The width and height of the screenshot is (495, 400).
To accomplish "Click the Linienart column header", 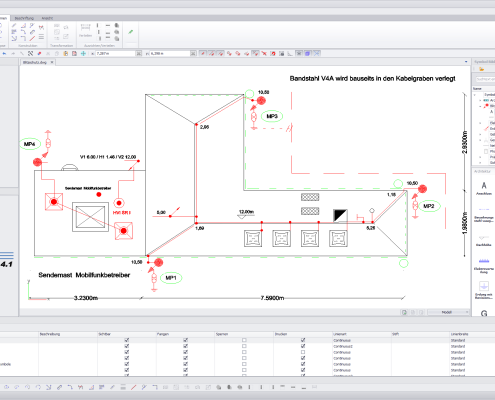I will [362, 334].
